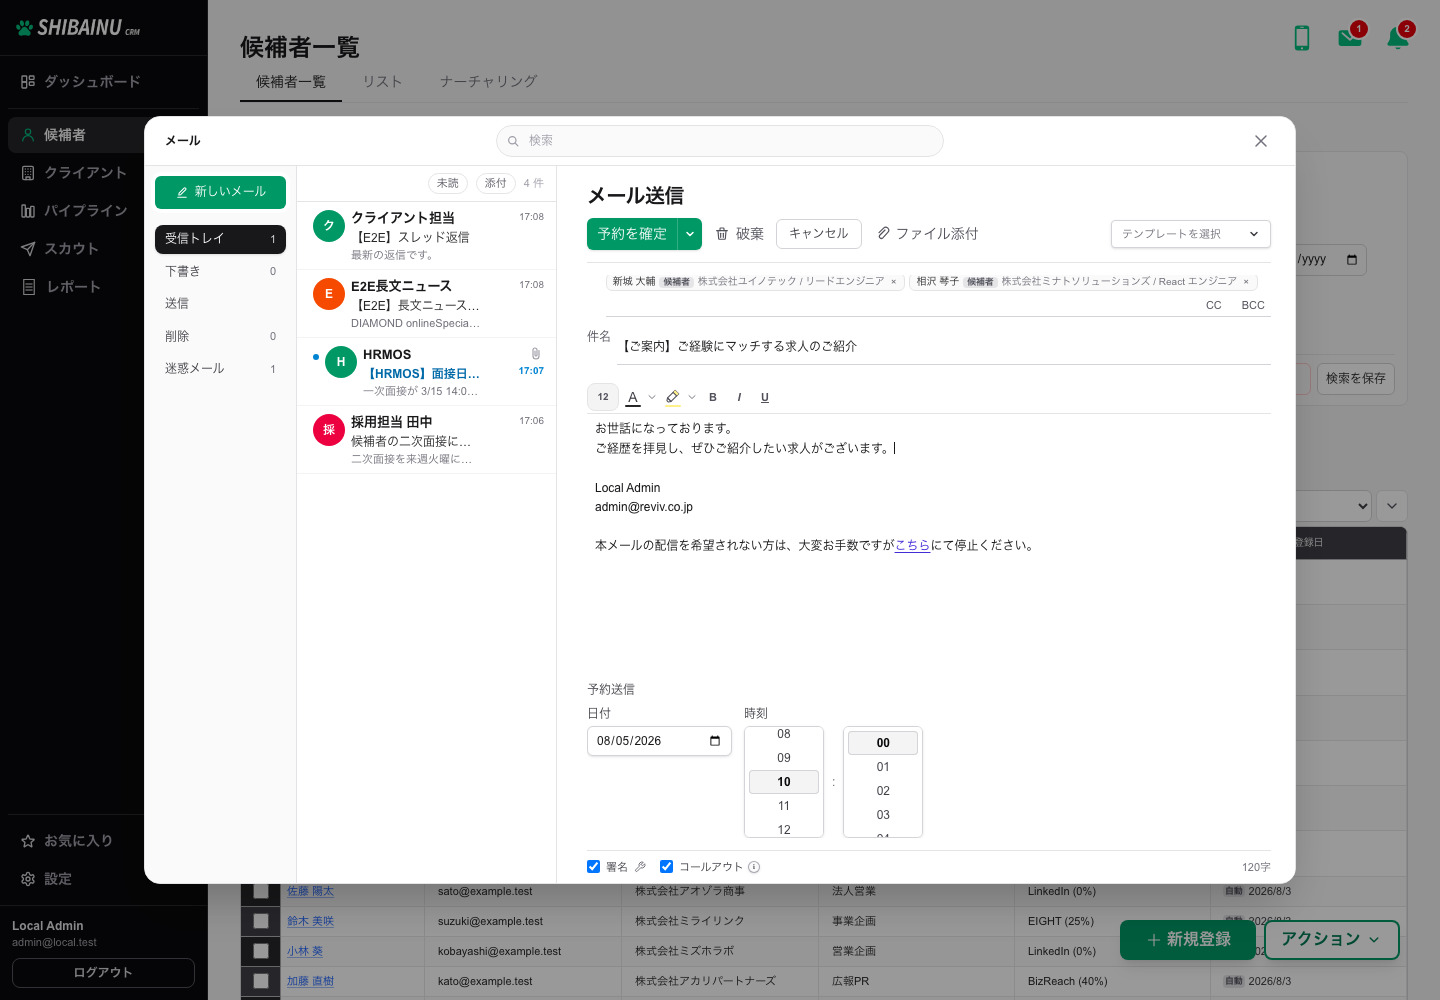Click the 新しいメール compose button

click(220, 192)
